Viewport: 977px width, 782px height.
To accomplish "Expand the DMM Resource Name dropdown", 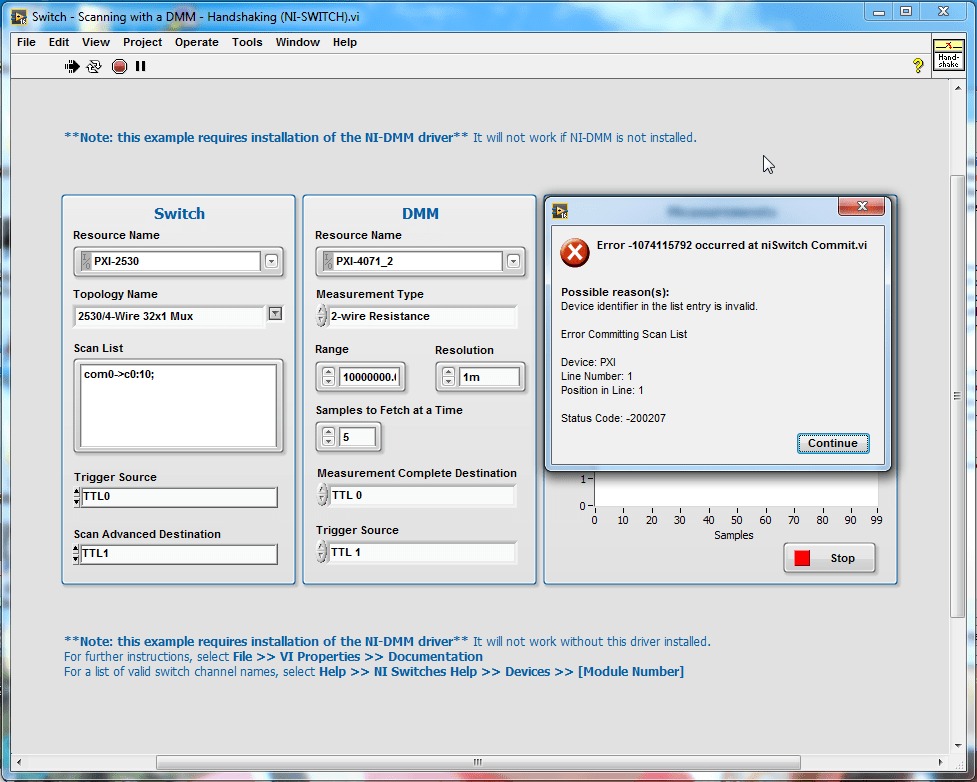I will coord(513,261).
